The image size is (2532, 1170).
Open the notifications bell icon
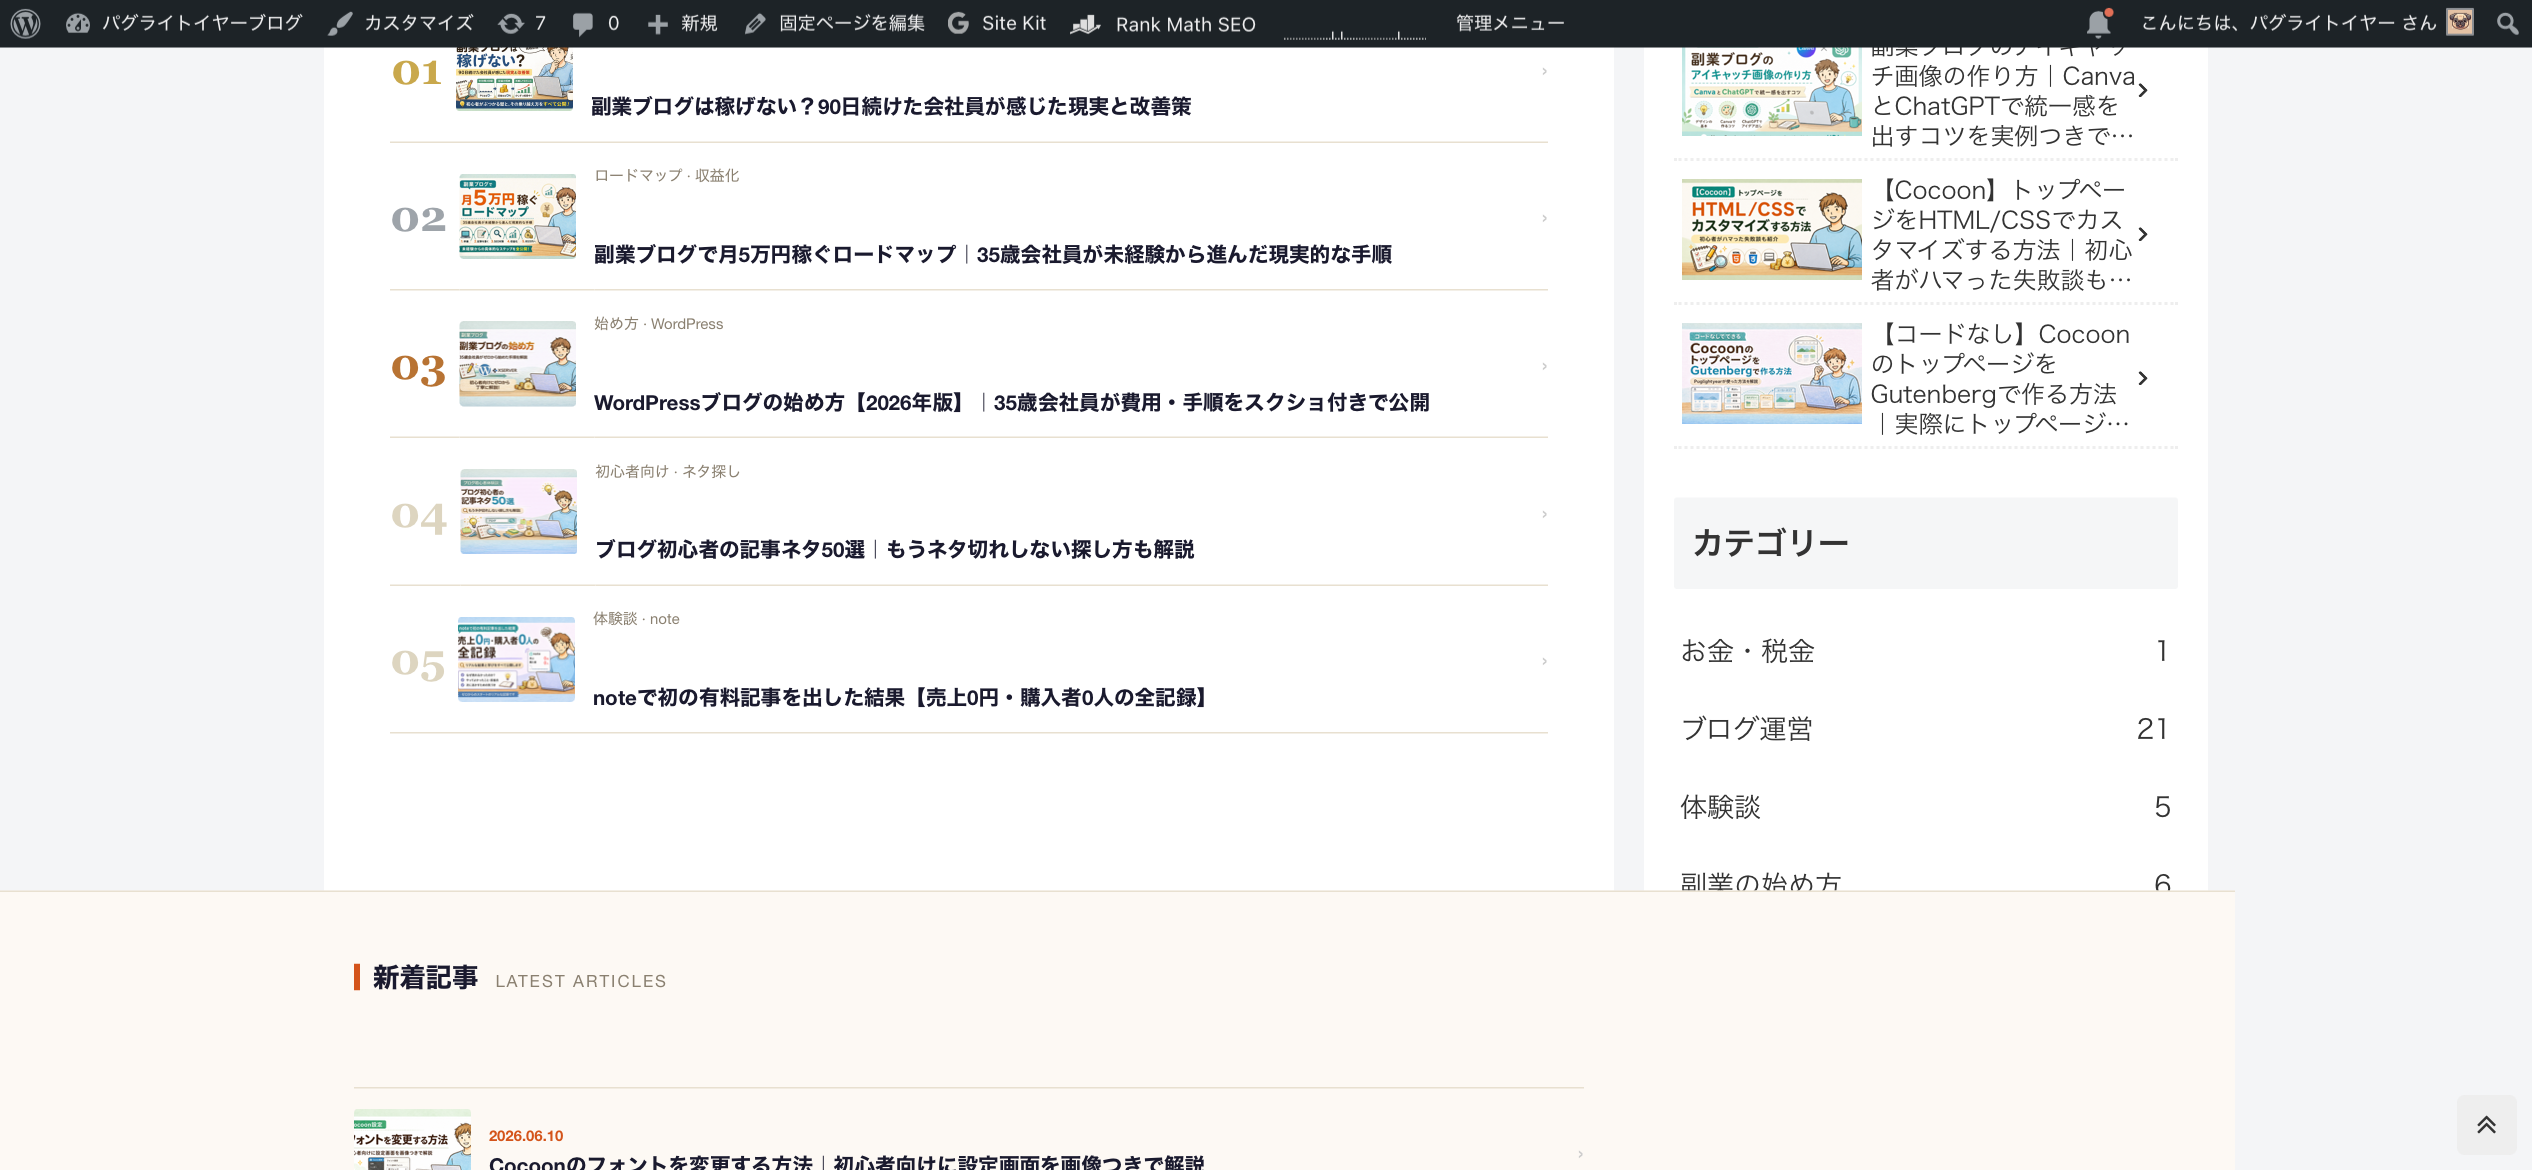2098,23
